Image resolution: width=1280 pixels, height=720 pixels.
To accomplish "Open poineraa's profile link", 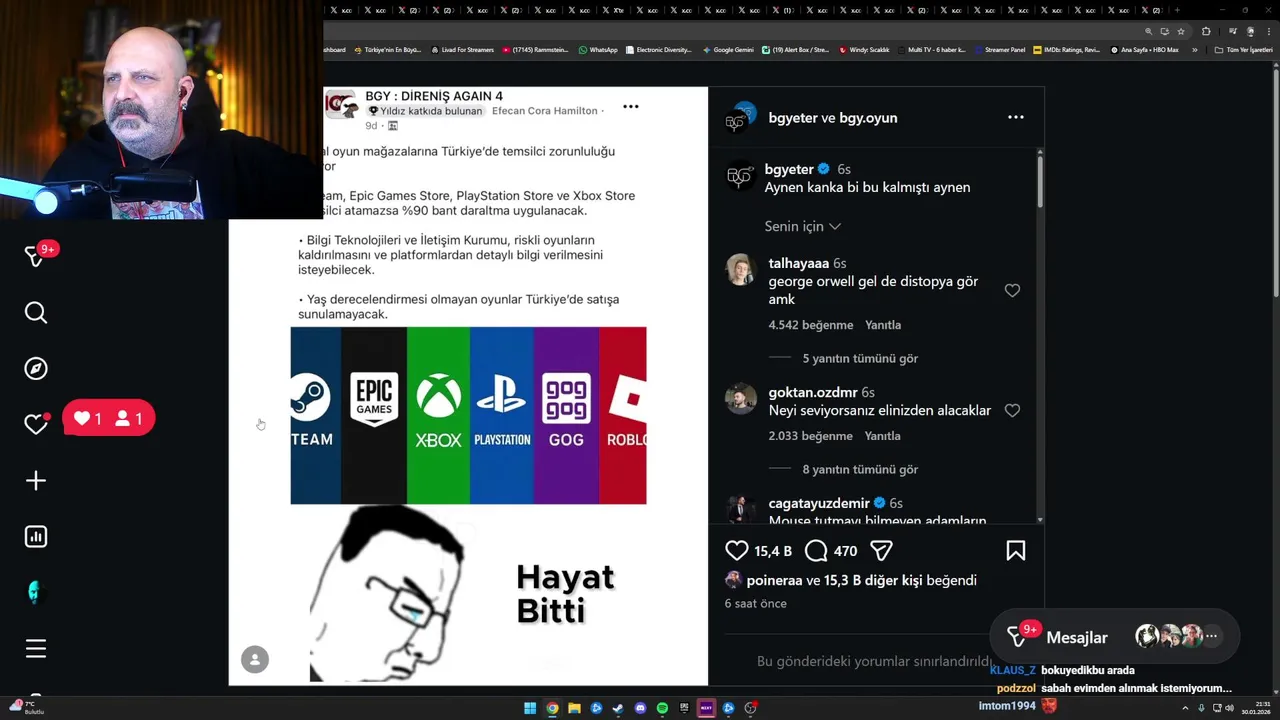I will [x=774, y=580].
